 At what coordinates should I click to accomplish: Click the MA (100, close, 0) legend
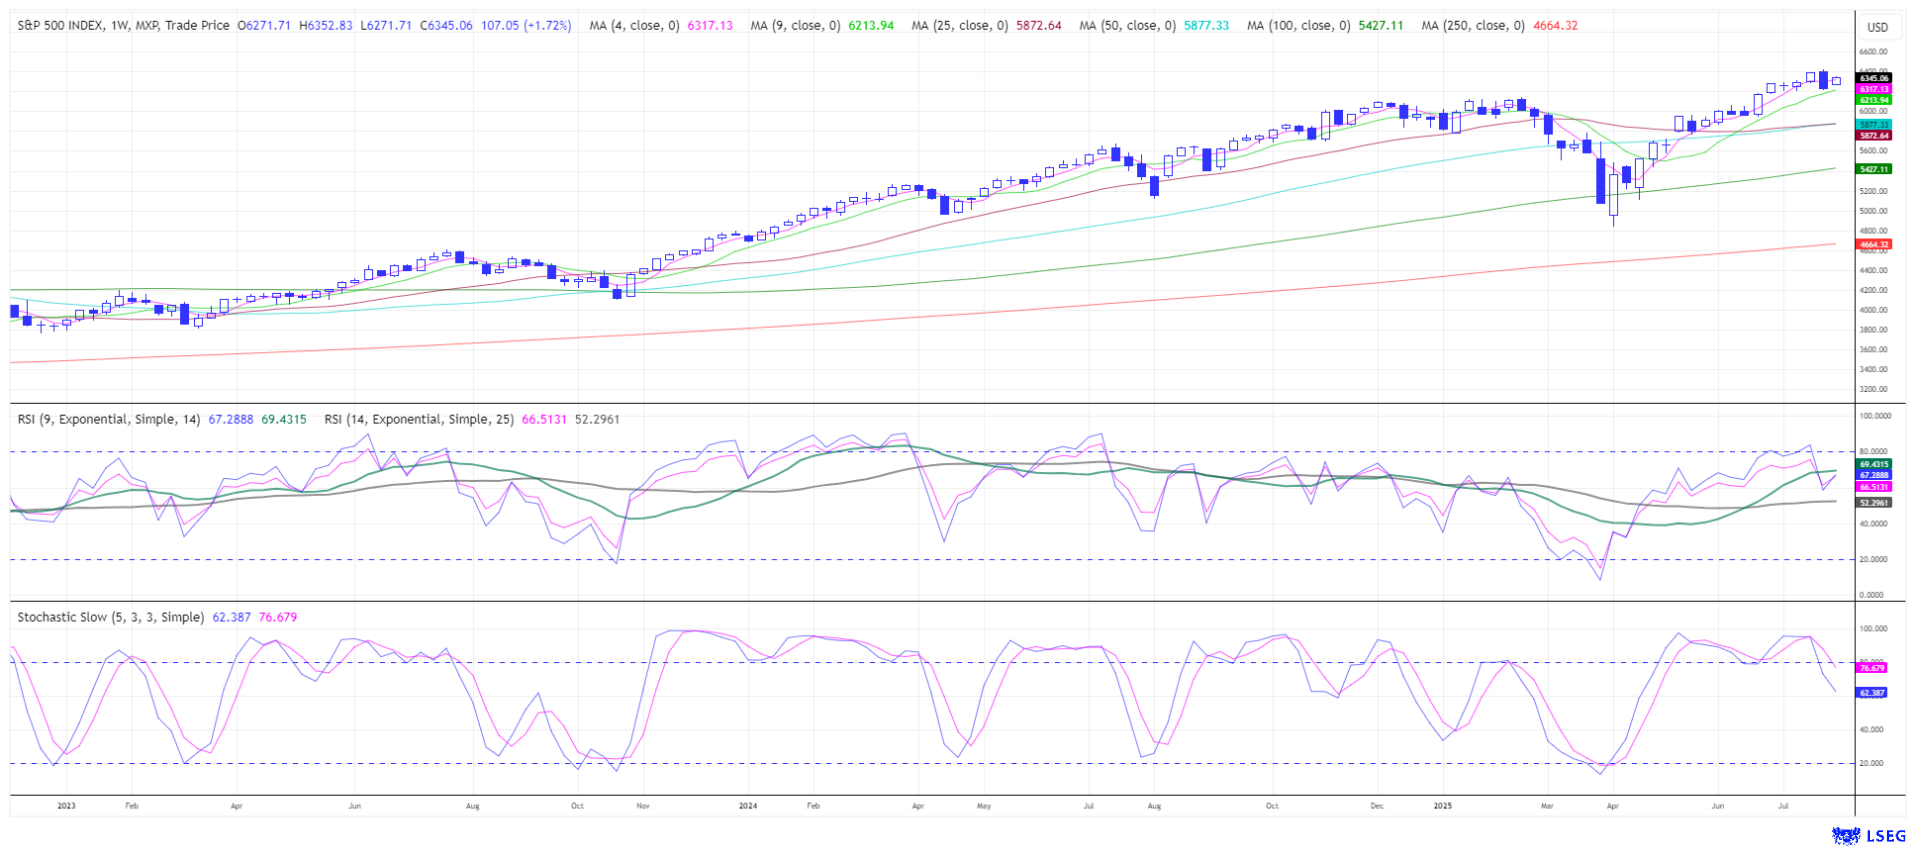[x=1297, y=25]
